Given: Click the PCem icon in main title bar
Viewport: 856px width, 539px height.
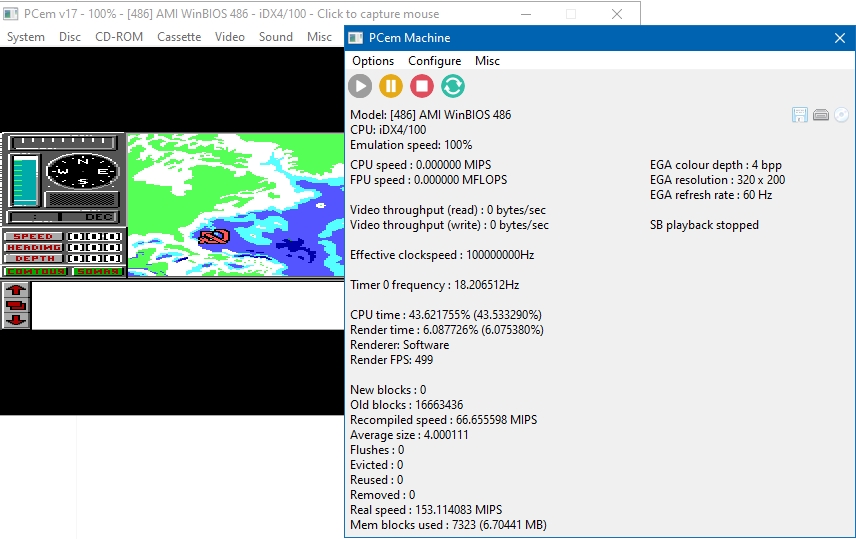Looking at the screenshot, I should pos(10,14).
